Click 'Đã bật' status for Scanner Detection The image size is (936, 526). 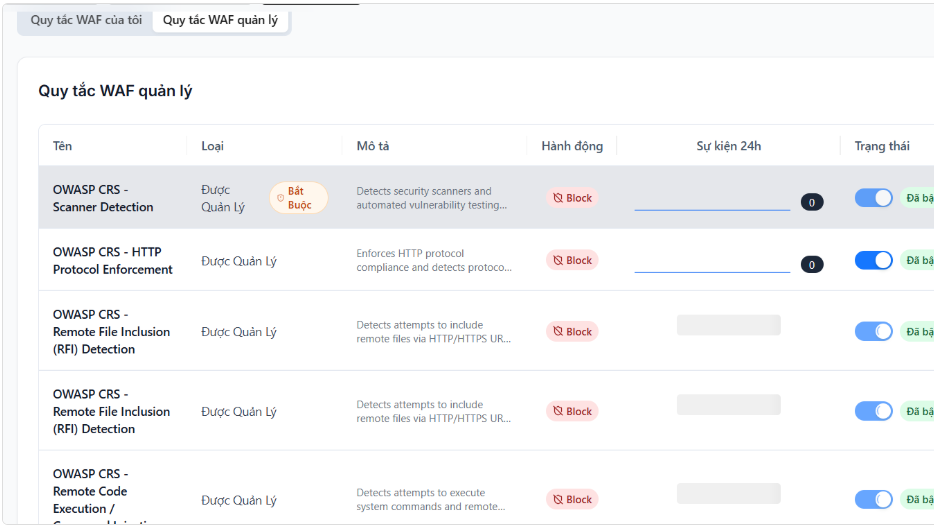coord(918,198)
